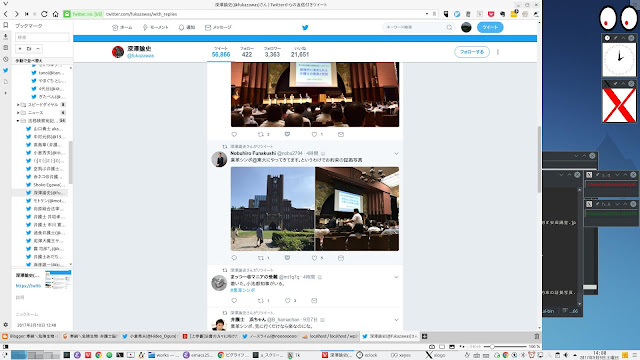
Task: Open the trash closed-tabs icon
Action: click(x=537, y=336)
